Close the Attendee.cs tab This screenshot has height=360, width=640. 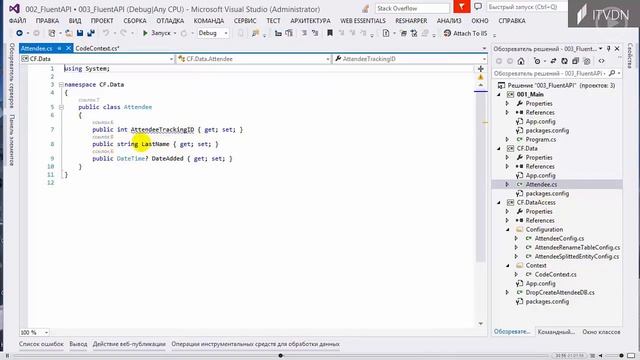[x=68, y=48]
